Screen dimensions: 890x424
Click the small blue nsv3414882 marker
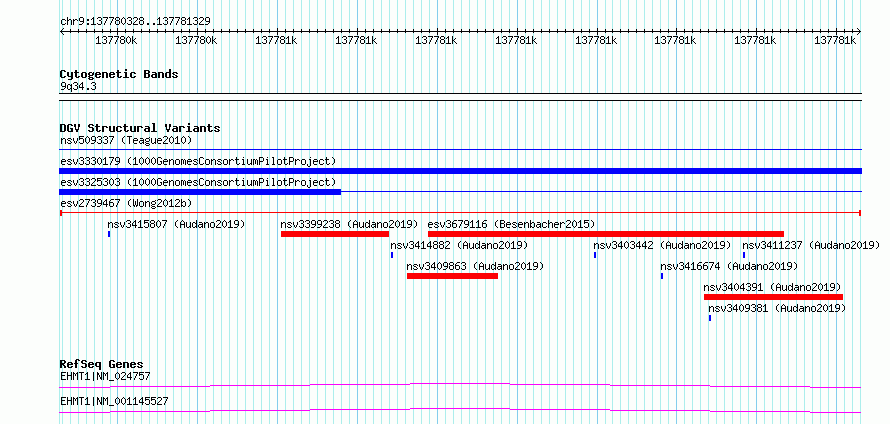click(x=392, y=255)
